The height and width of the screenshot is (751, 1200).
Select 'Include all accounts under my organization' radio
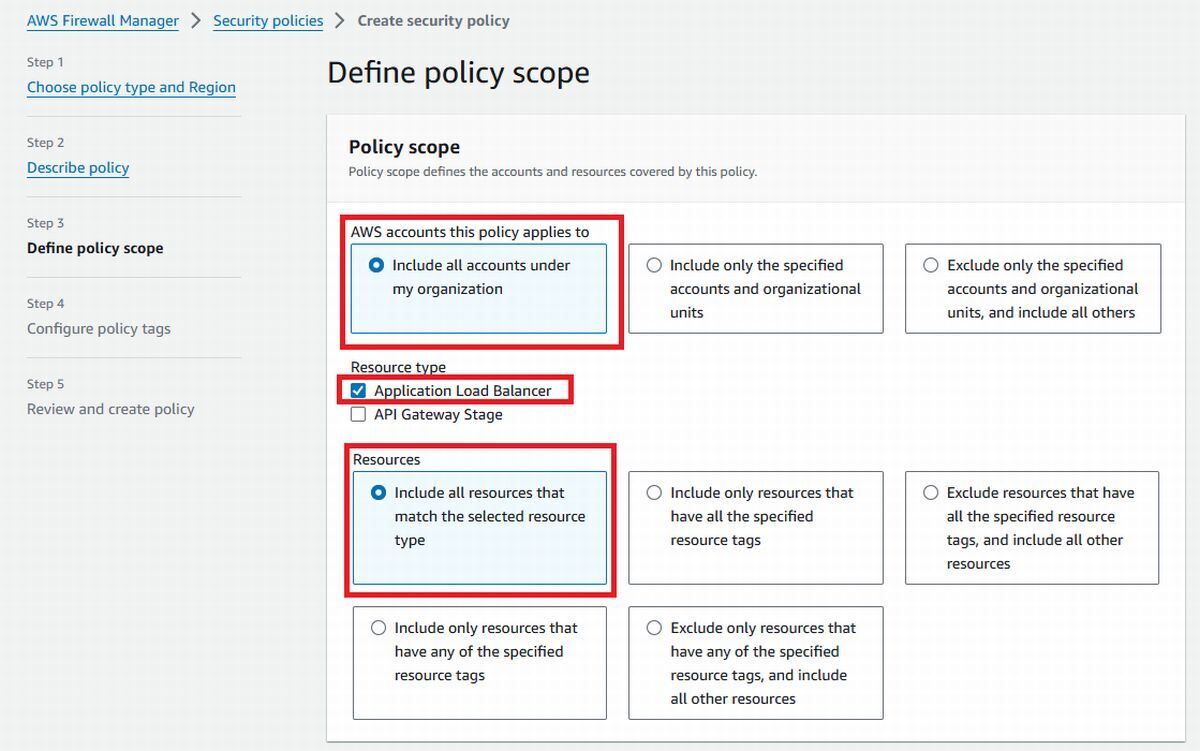pos(377,265)
